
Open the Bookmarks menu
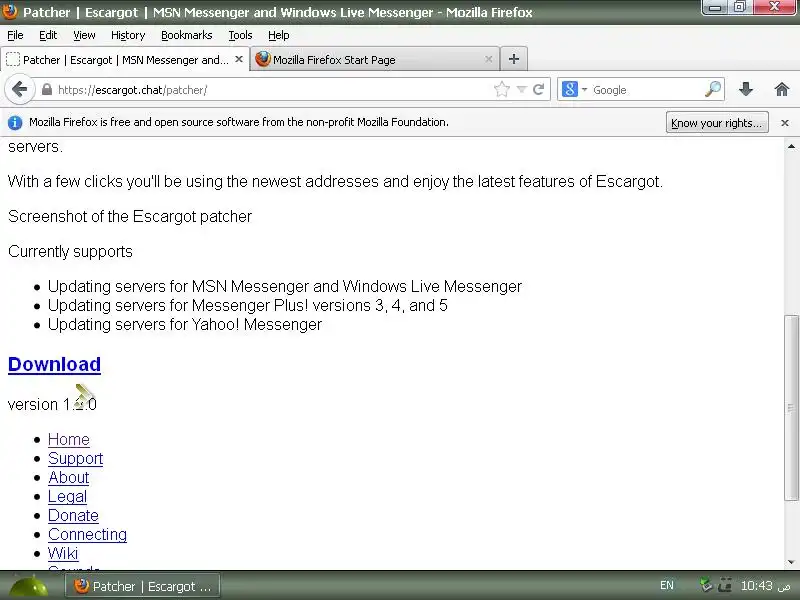click(187, 35)
